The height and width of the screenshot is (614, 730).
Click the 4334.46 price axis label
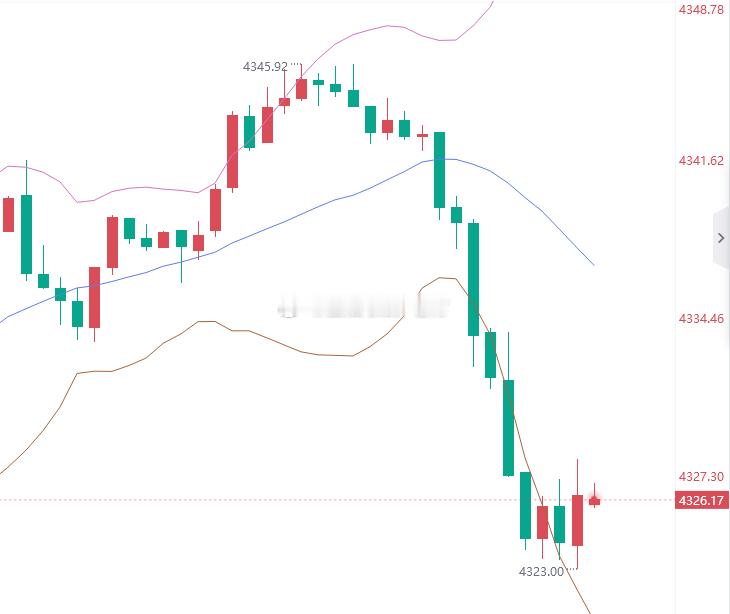pyautogui.click(x=702, y=318)
